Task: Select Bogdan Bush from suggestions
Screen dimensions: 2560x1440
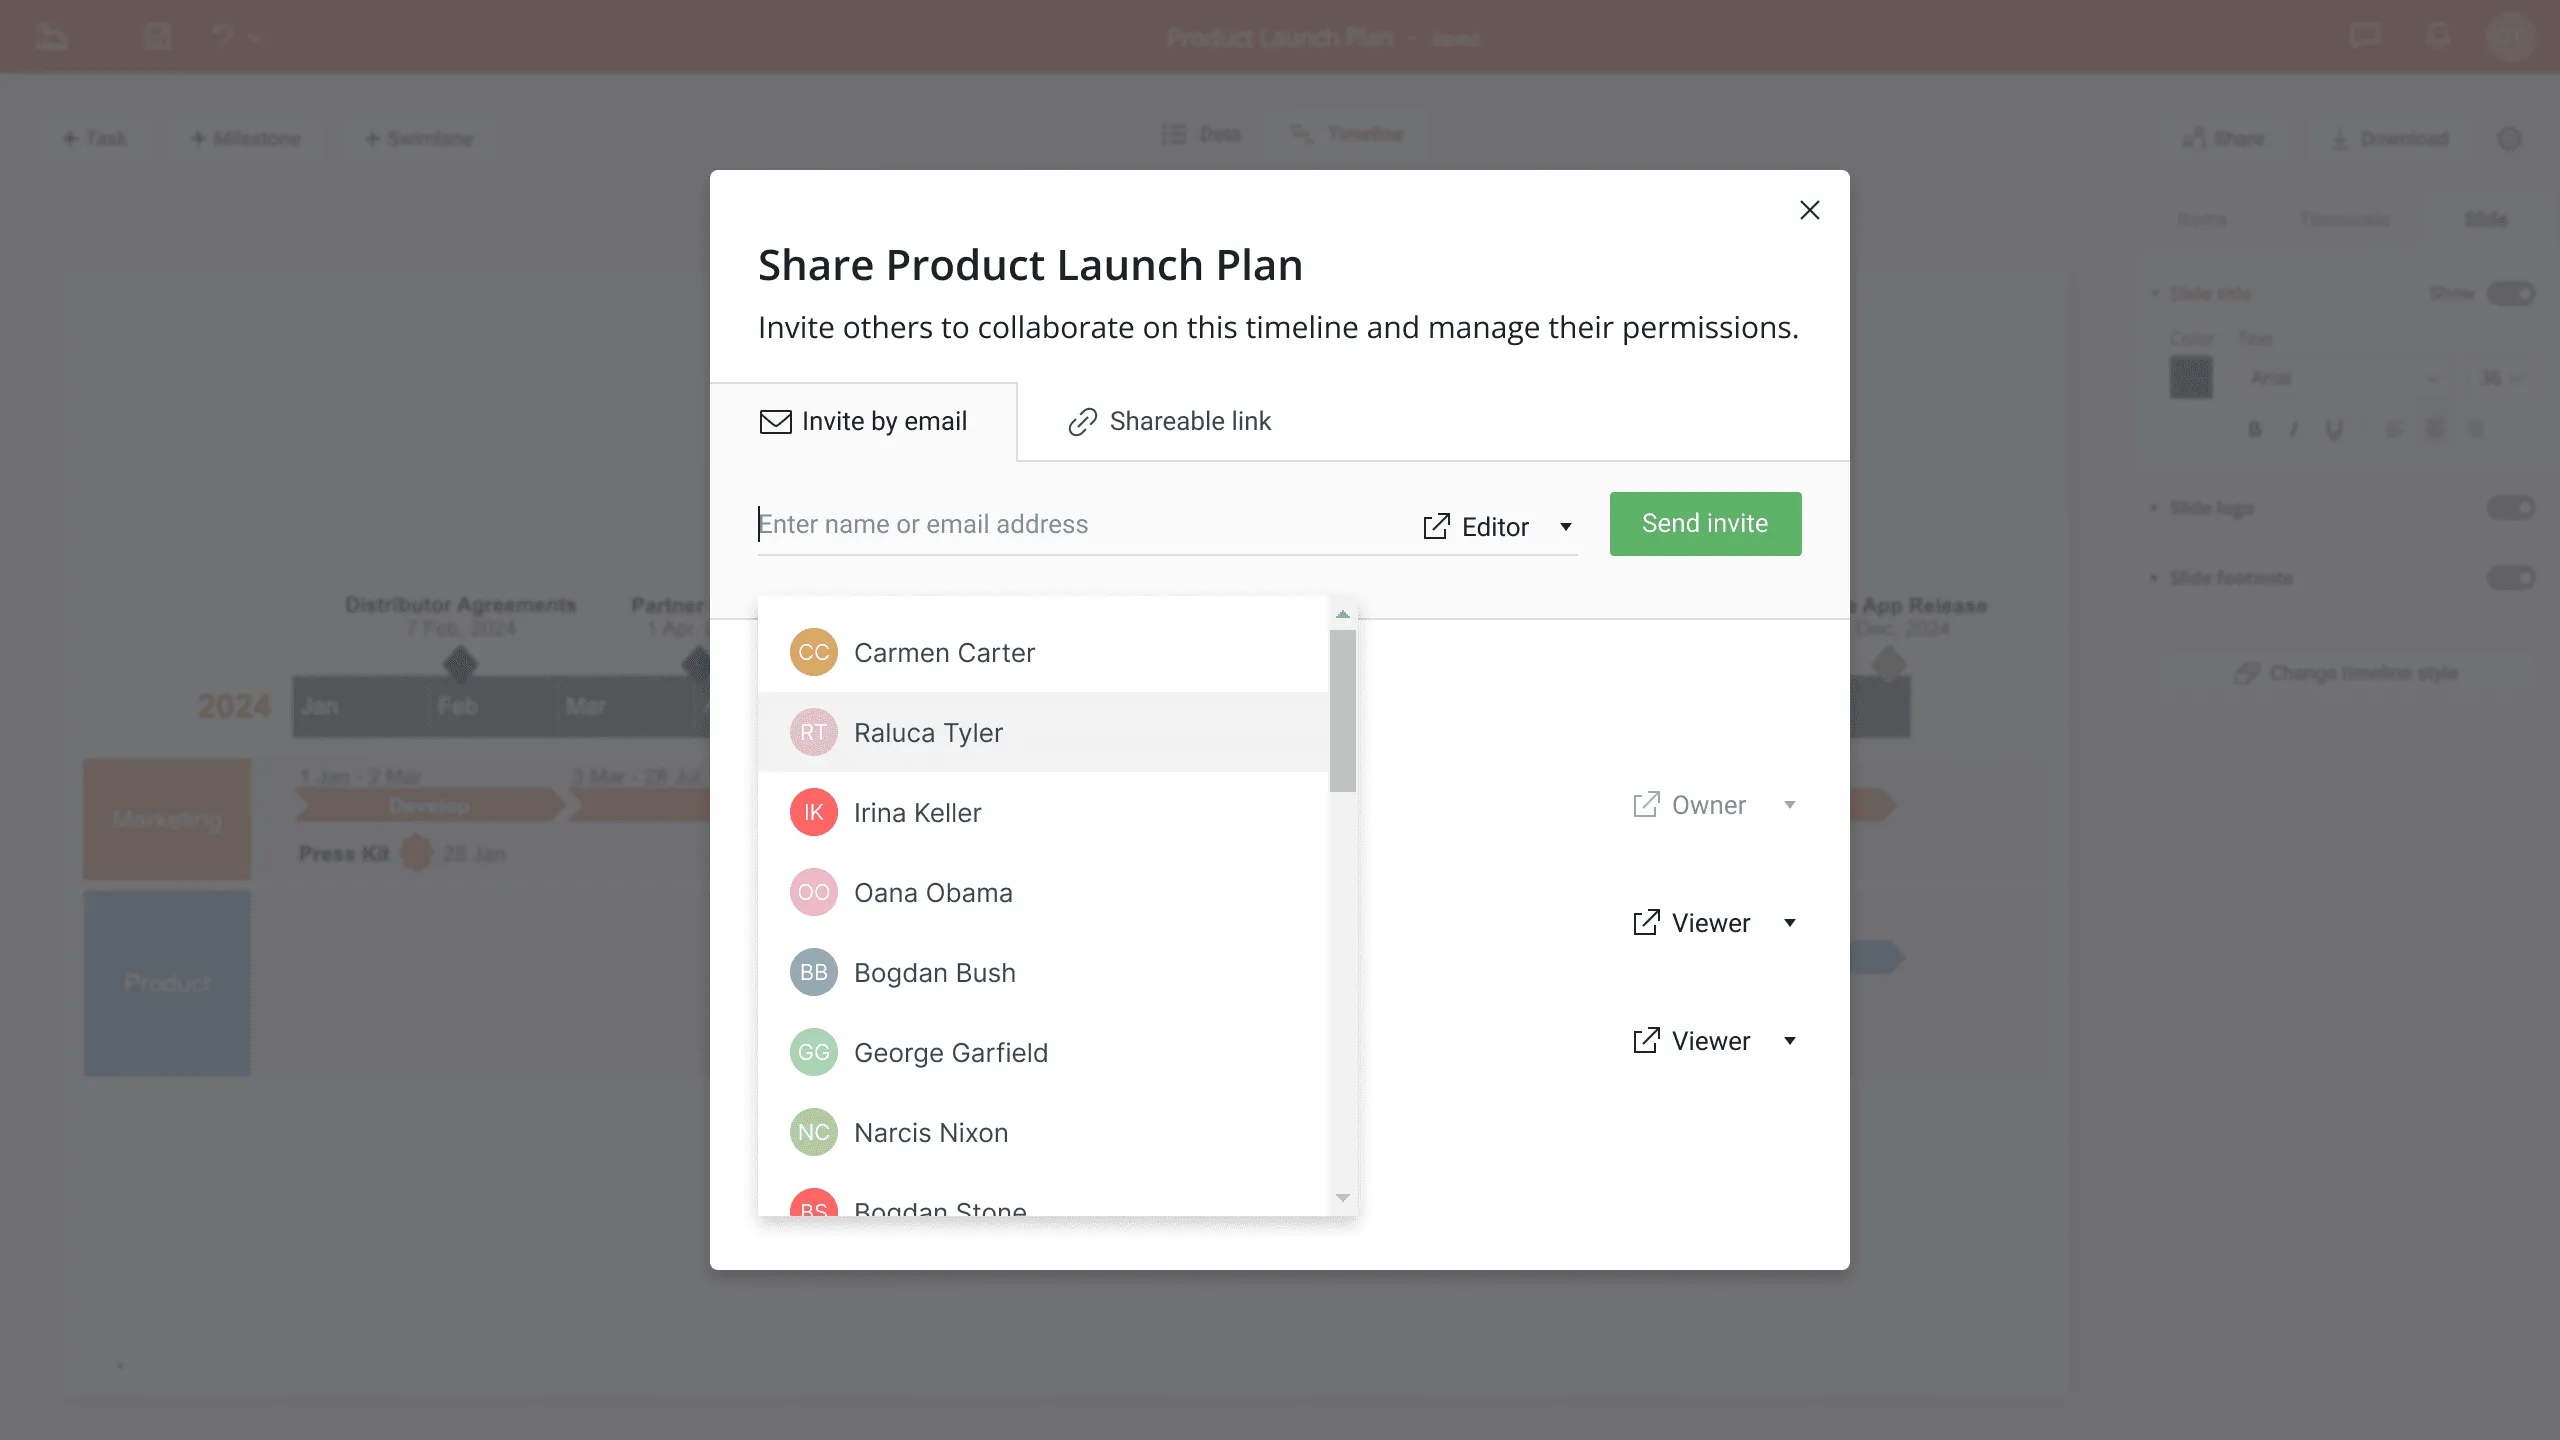Action: pos(932,972)
